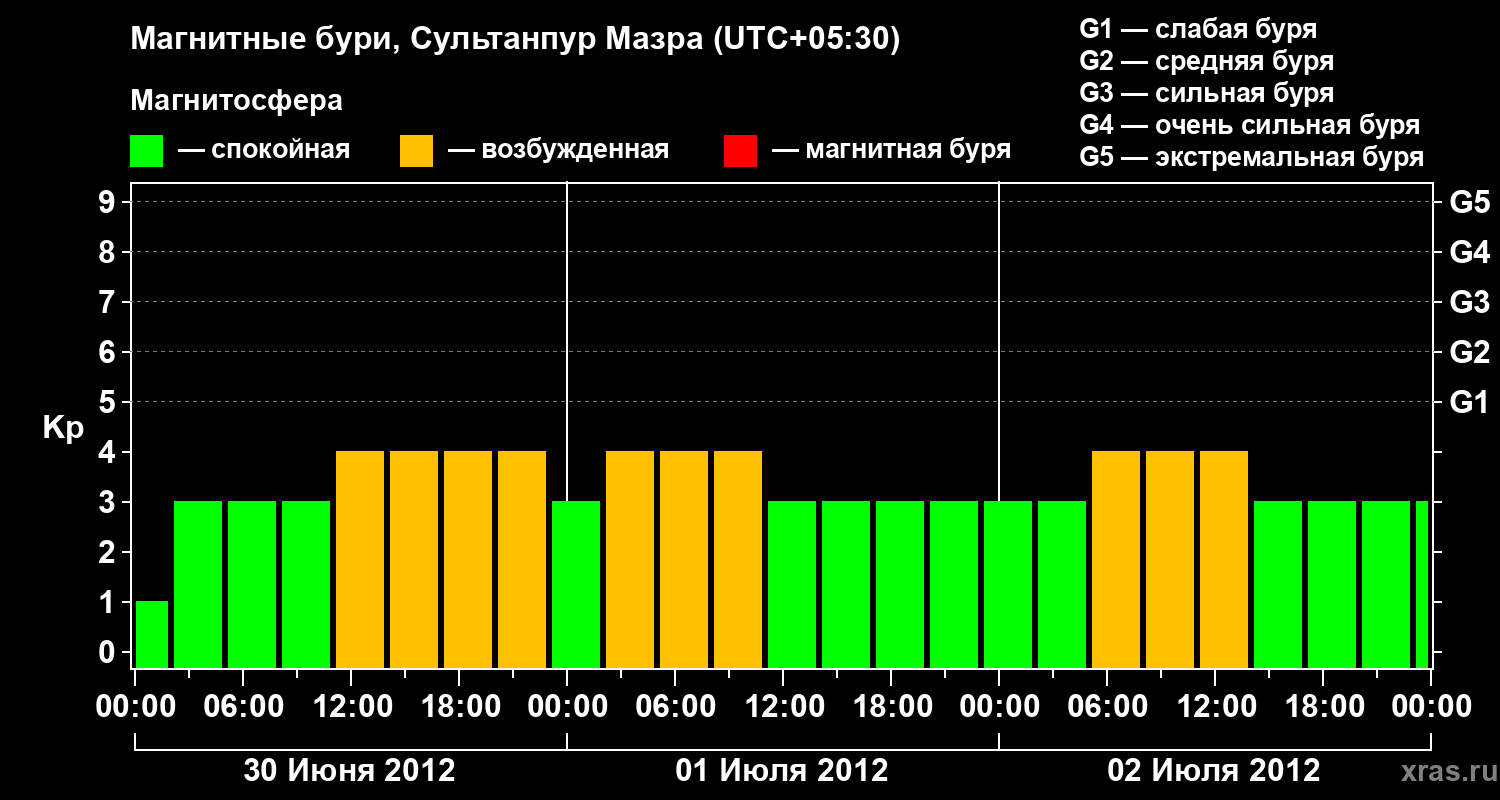
Task: Click the legend label '— магнитная буря'
Action: tap(892, 150)
